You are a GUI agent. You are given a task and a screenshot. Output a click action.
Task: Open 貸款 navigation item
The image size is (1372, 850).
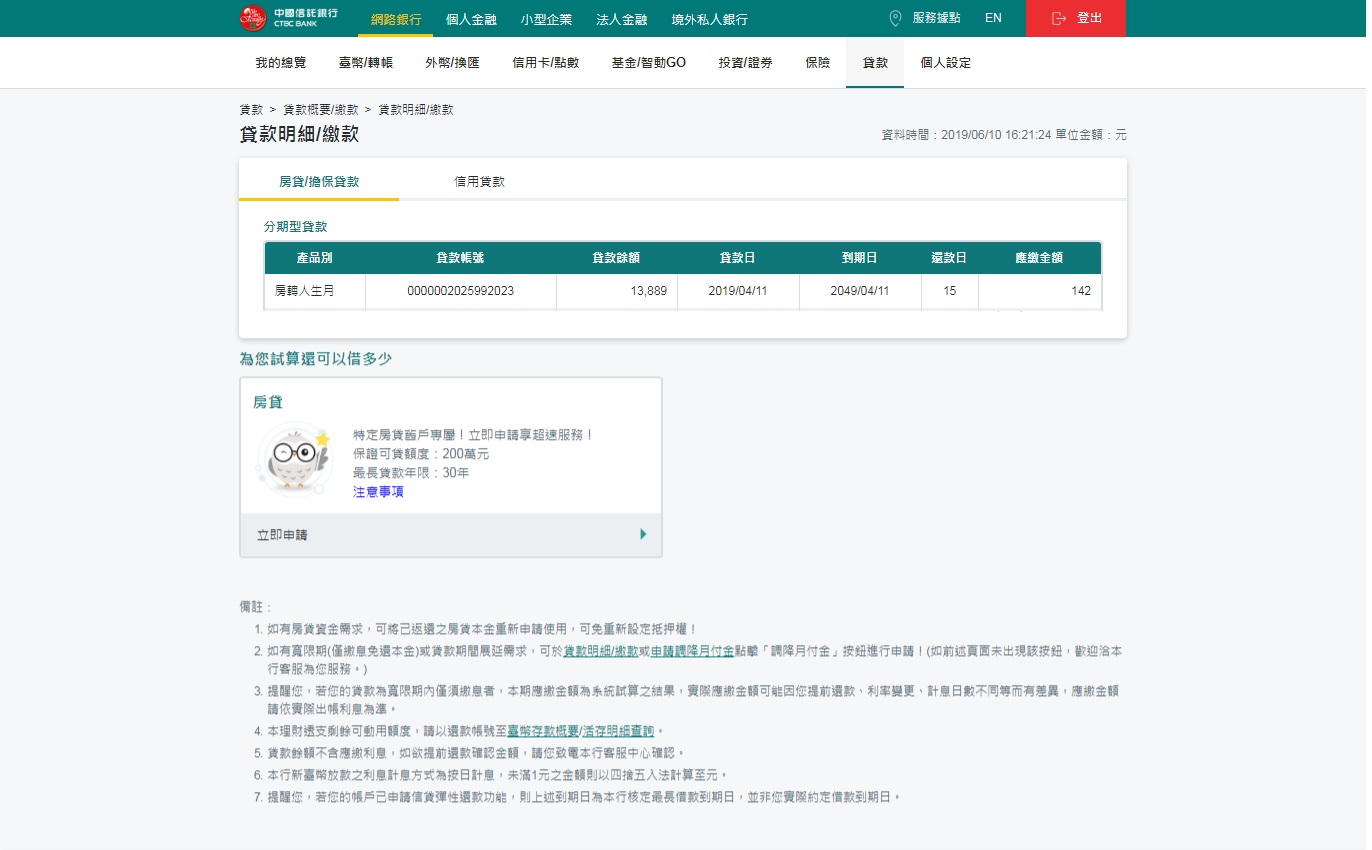click(875, 62)
